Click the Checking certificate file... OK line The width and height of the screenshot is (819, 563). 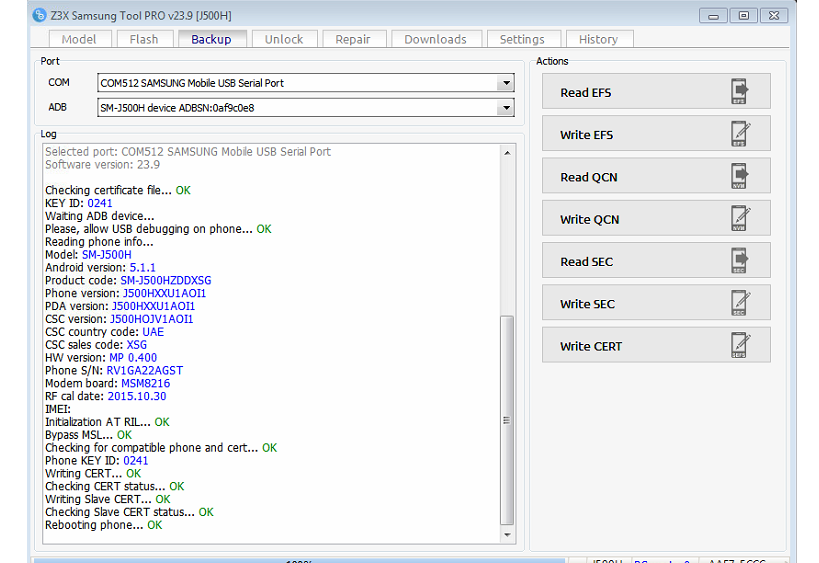tap(118, 190)
